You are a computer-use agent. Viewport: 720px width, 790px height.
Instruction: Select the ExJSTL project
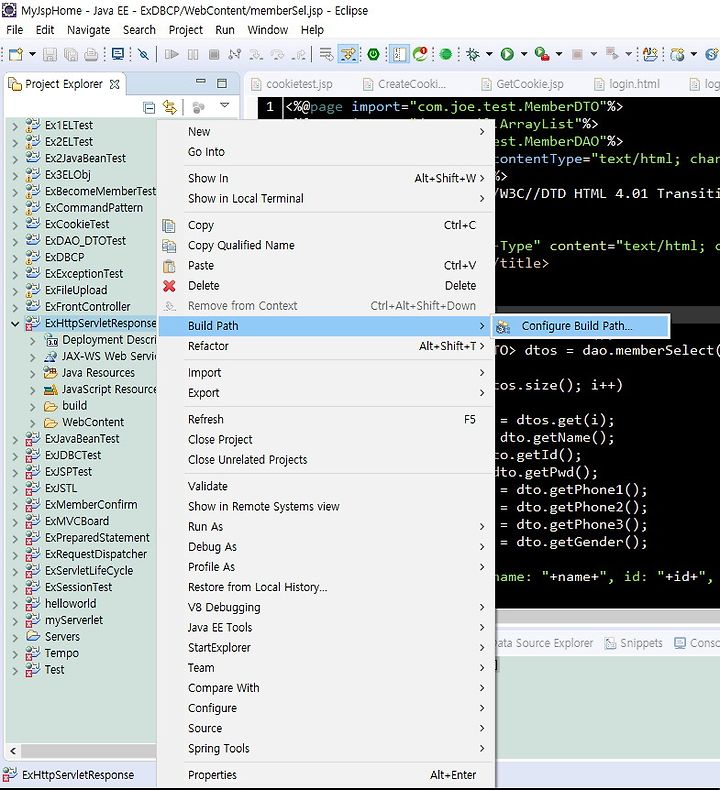(61, 488)
